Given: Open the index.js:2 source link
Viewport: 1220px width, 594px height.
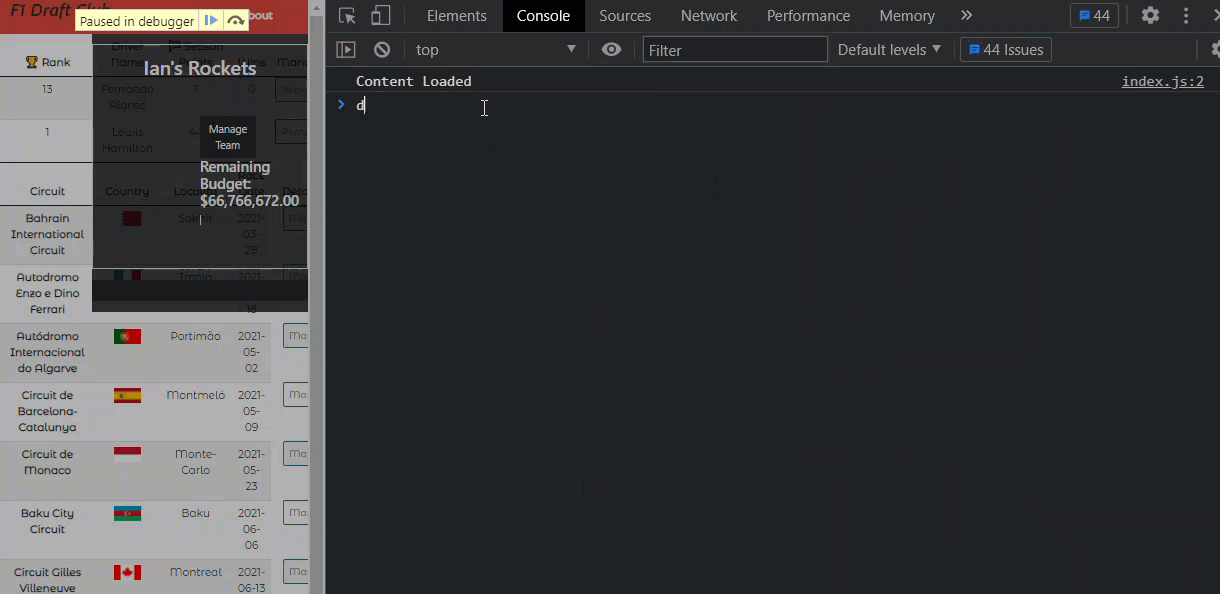Looking at the screenshot, I should tap(1163, 81).
